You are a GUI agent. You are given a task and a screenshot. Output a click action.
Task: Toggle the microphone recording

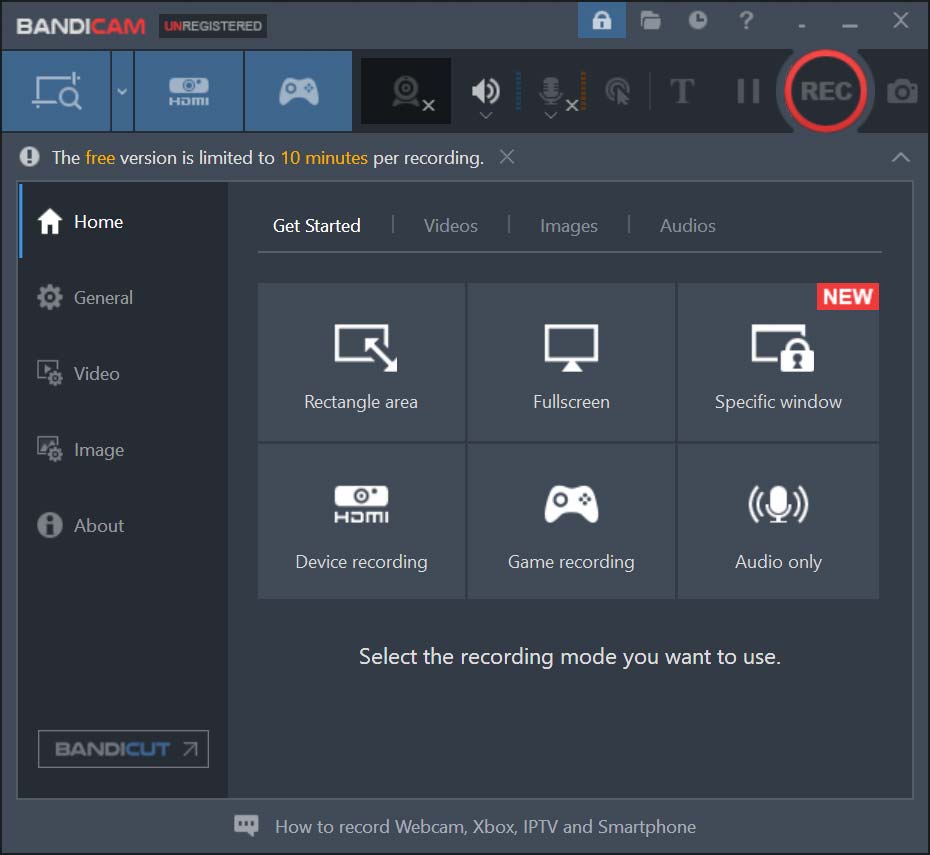[x=552, y=90]
